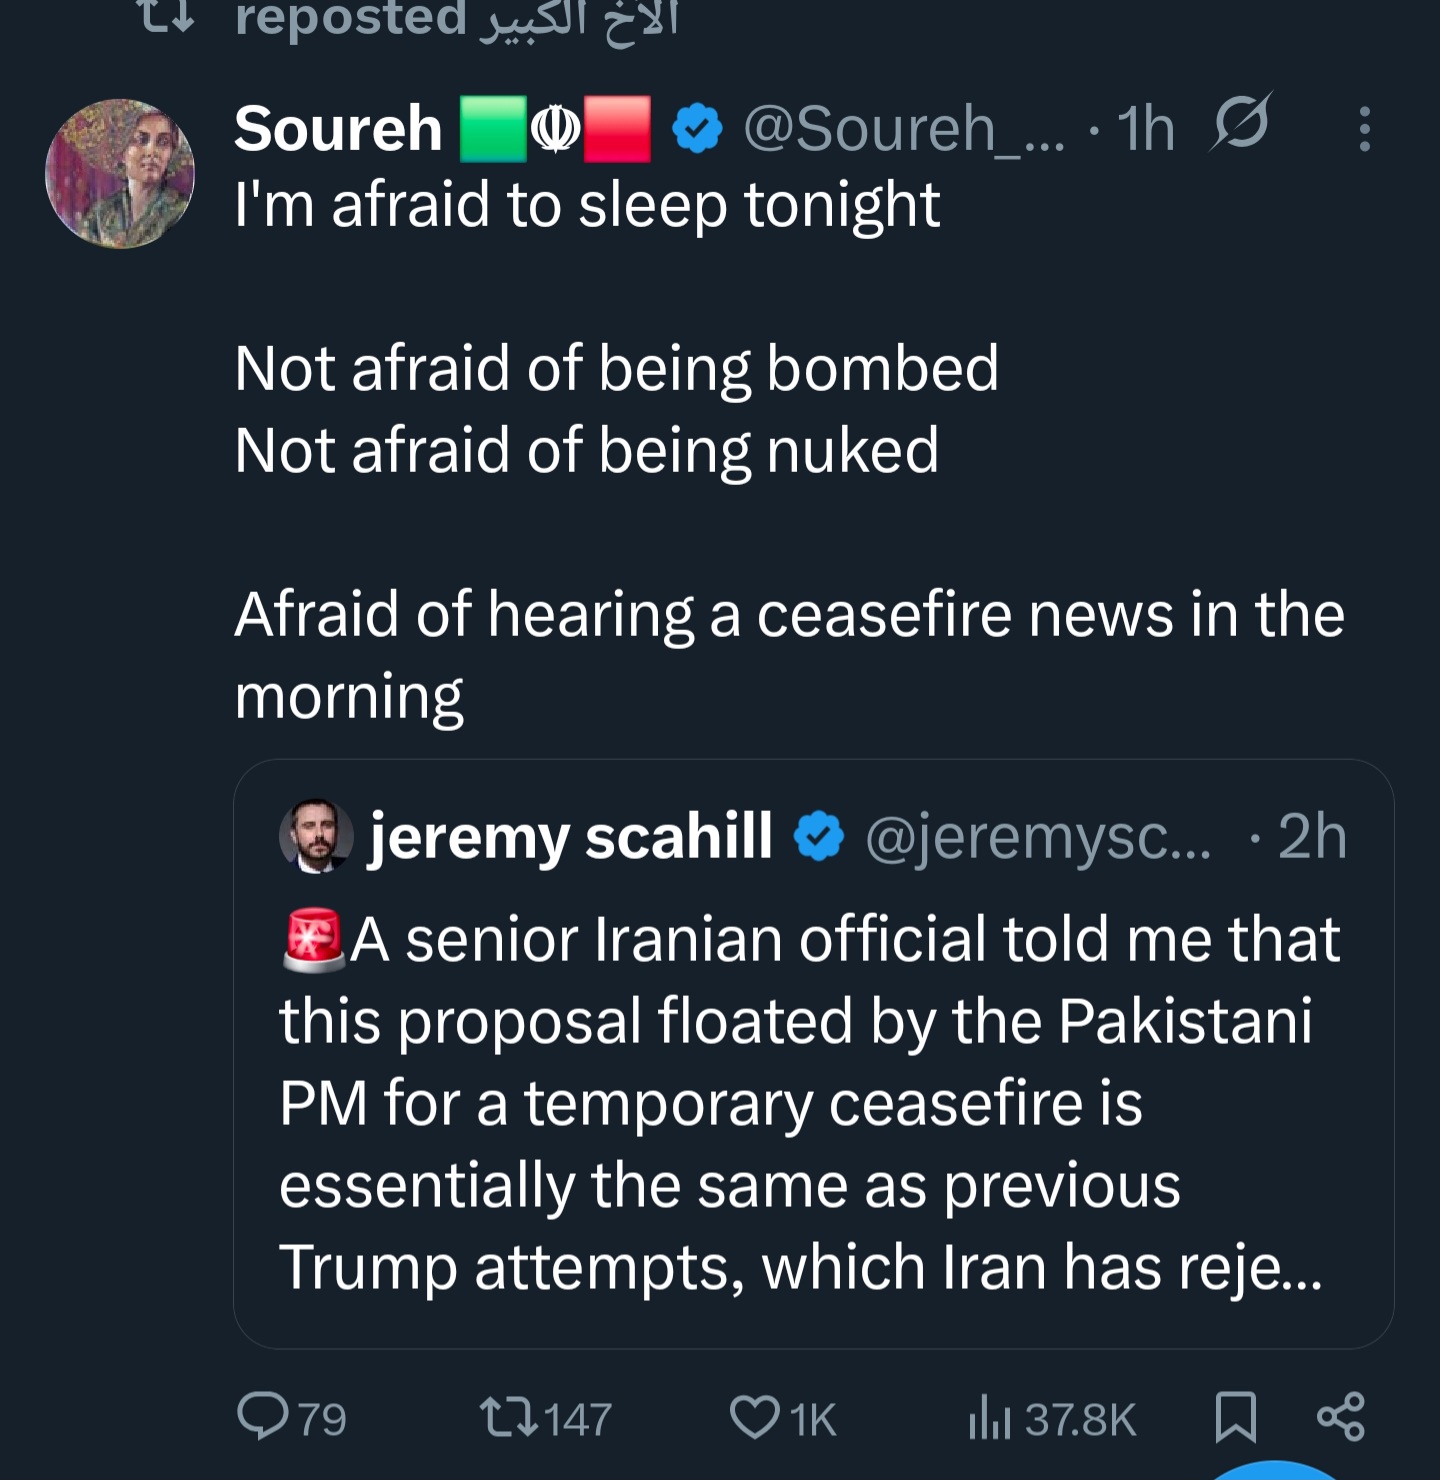This screenshot has width=1440, height=1480.
Task: Click Soureh's blue verified badge
Action: 697,129
